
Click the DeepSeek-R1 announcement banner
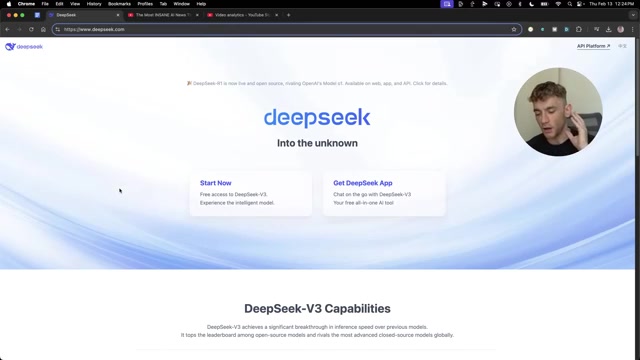[x=317, y=83]
